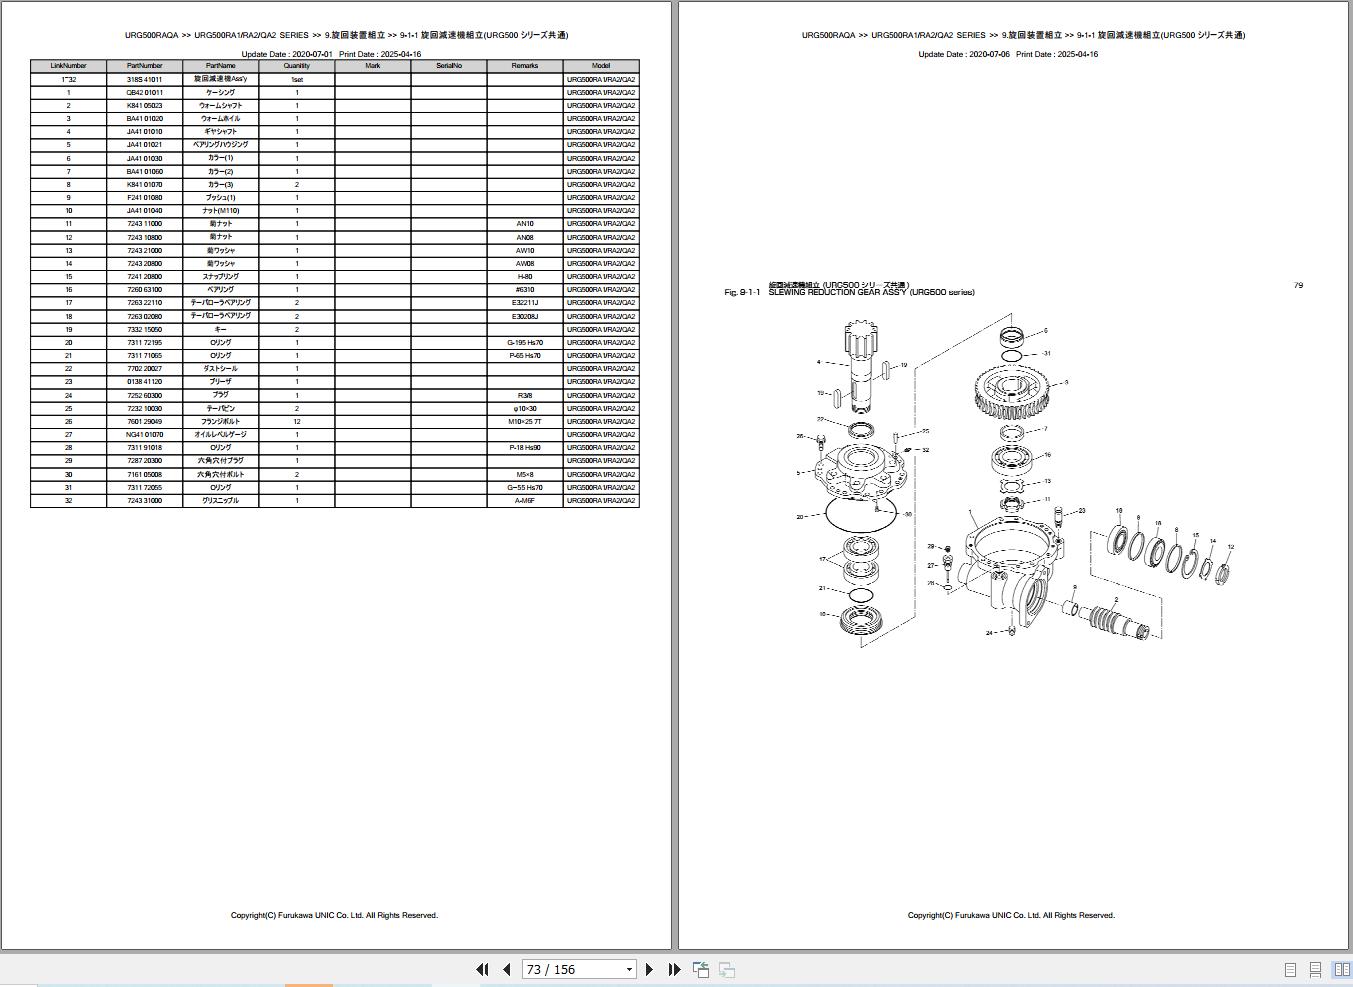Switch to continuous scrolling view
Screen dimensions: 1353x987
pyautogui.click(x=1316, y=970)
